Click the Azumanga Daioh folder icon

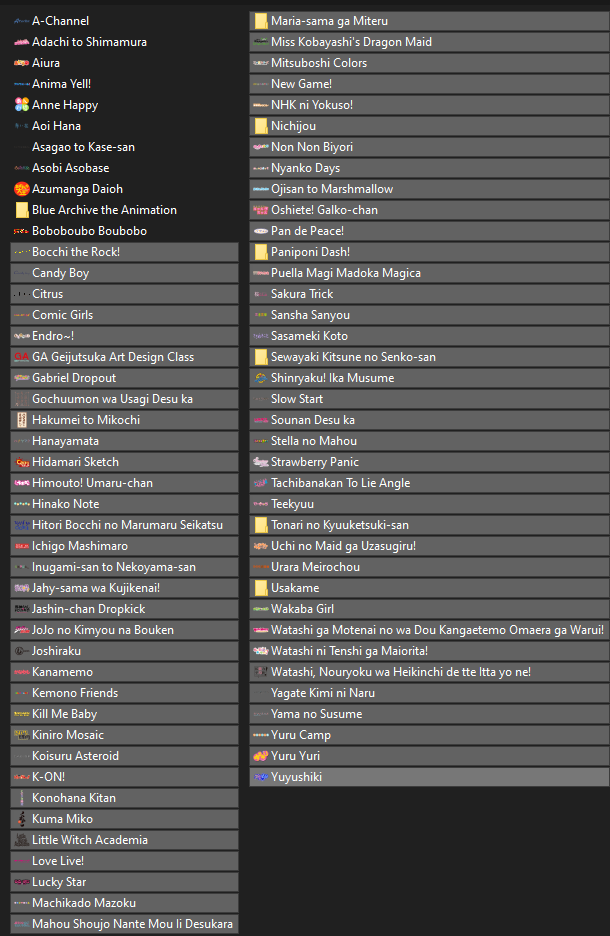tap(21, 189)
